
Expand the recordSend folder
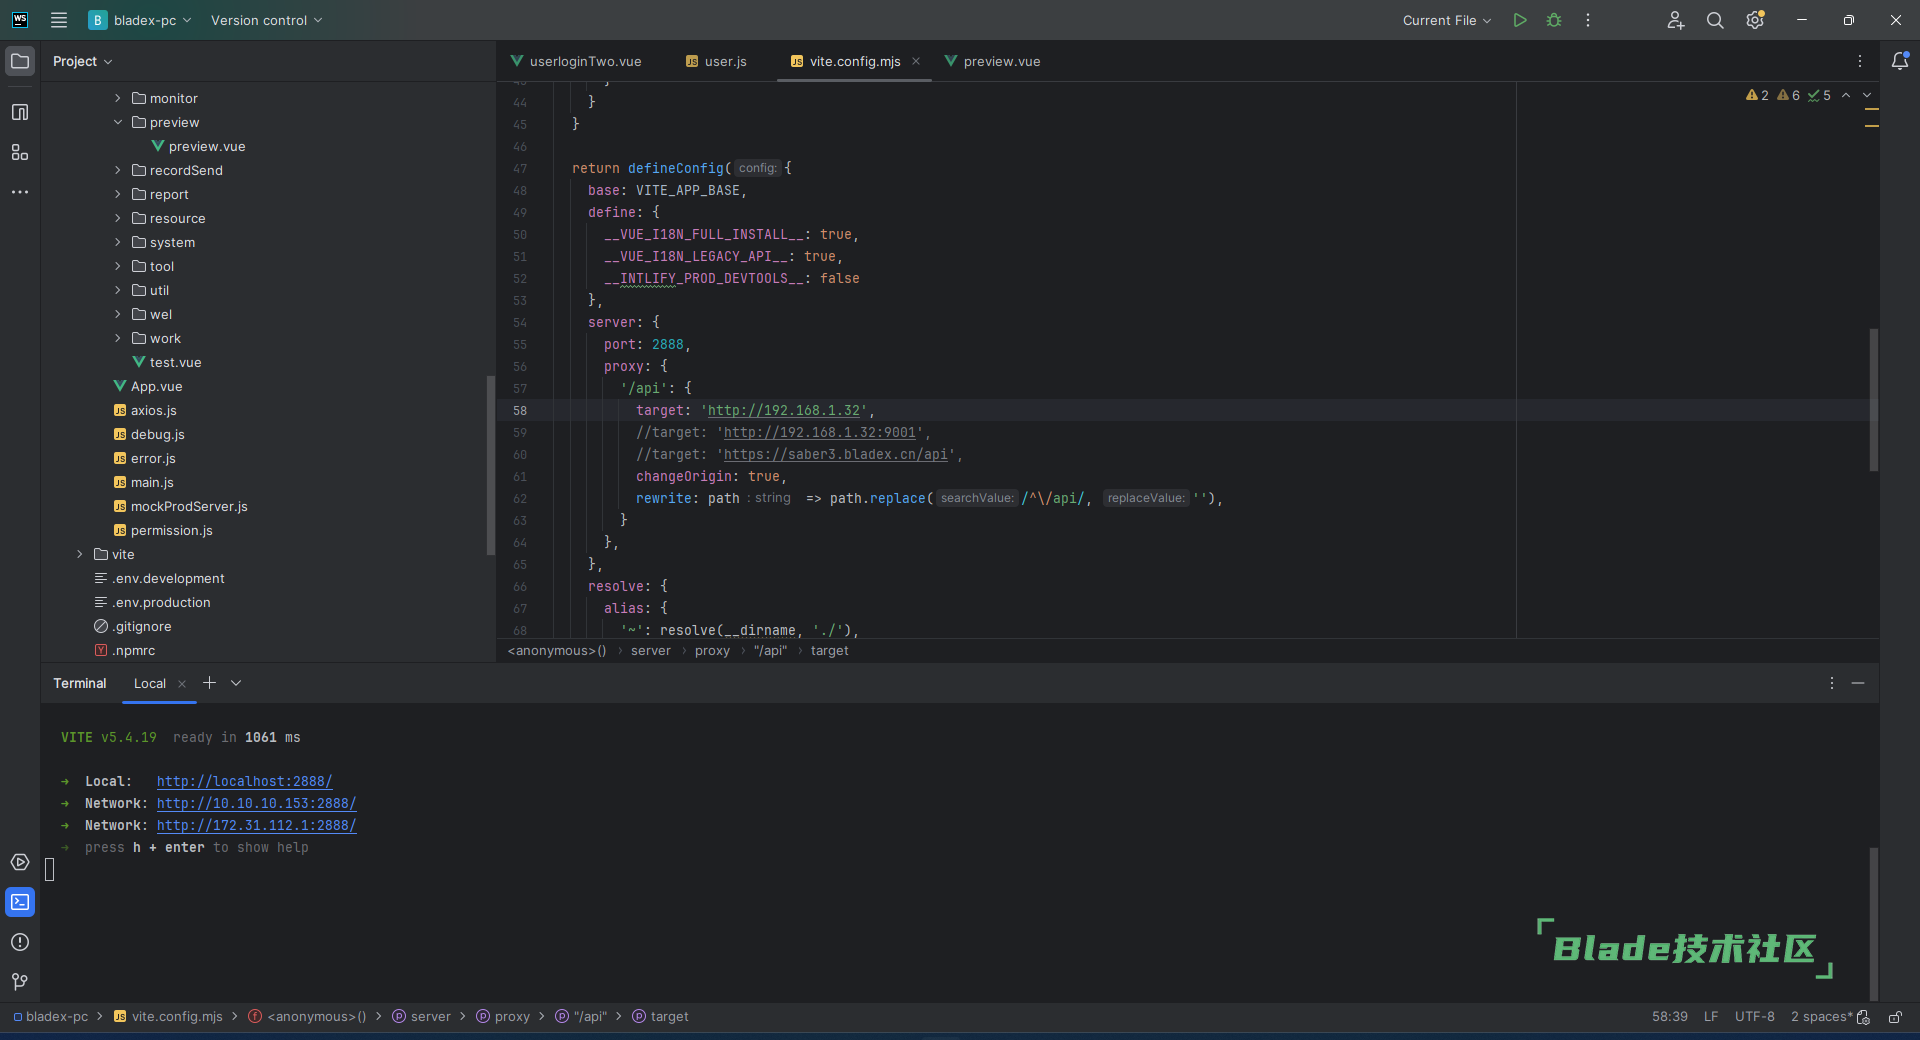click(117, 170)
